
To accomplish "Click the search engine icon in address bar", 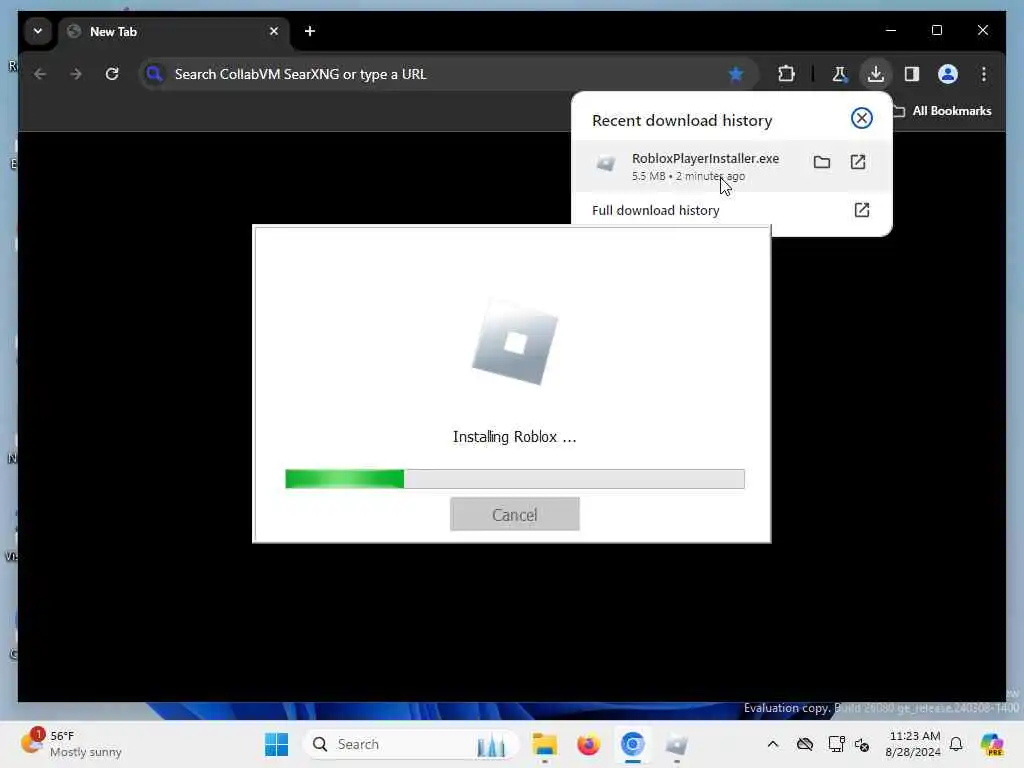I will click(155, 74).
